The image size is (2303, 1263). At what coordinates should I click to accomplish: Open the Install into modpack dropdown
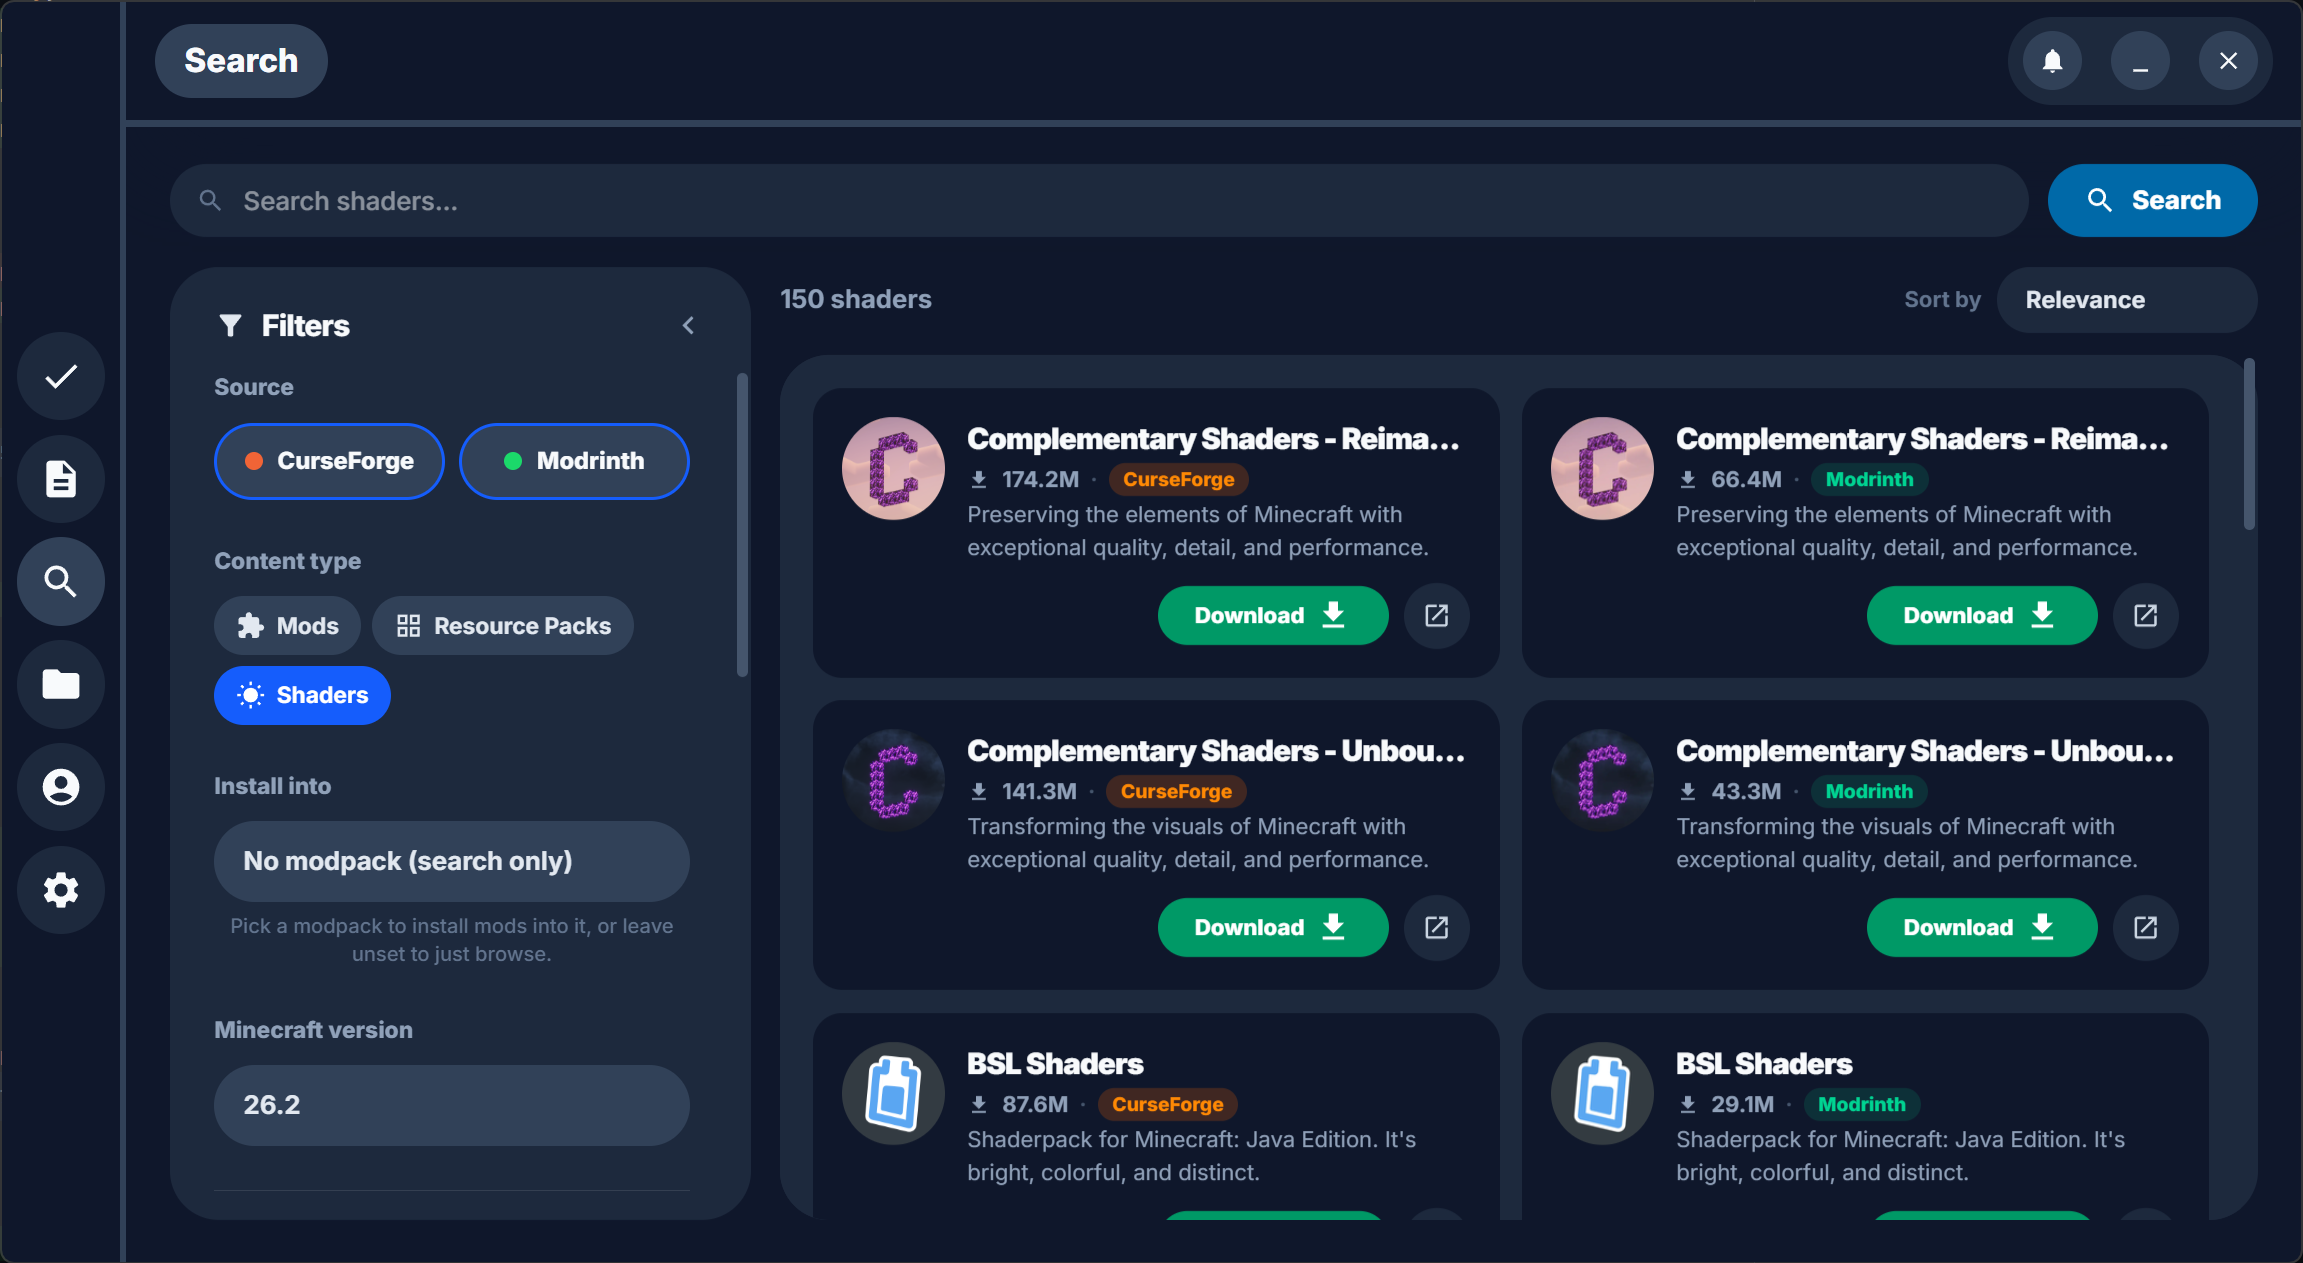click(451, 861)
